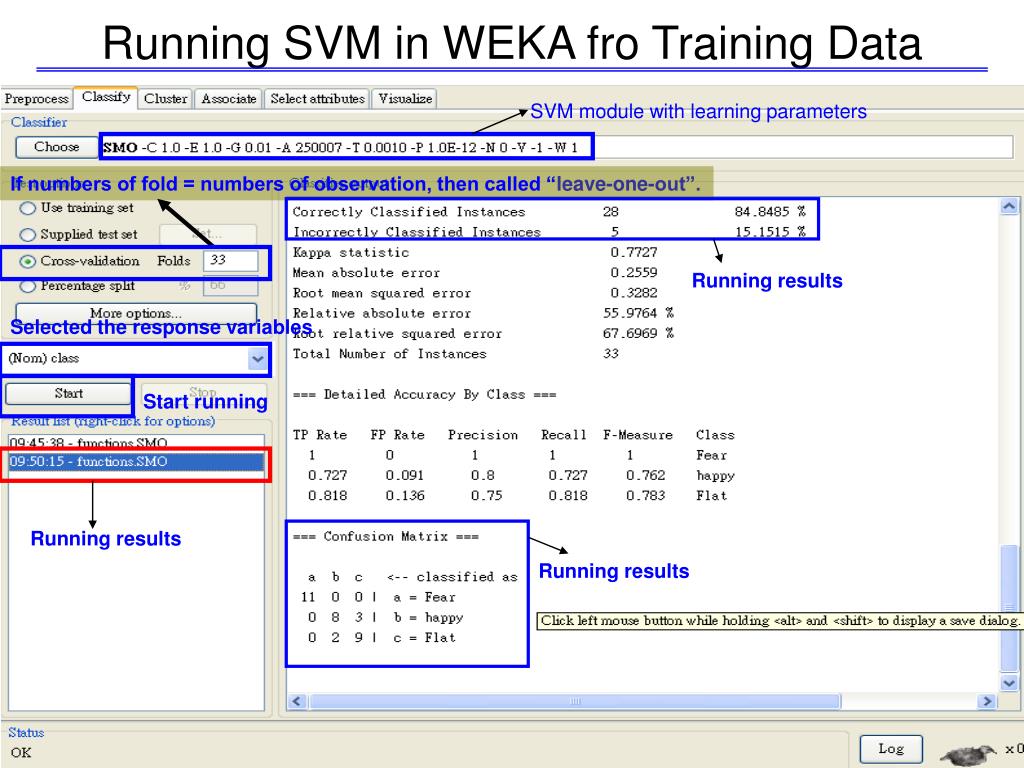This screenshot has width=1024, height=768.
Task: Select the 09:45:38 functions.SMO result
Action: (136, 442)
